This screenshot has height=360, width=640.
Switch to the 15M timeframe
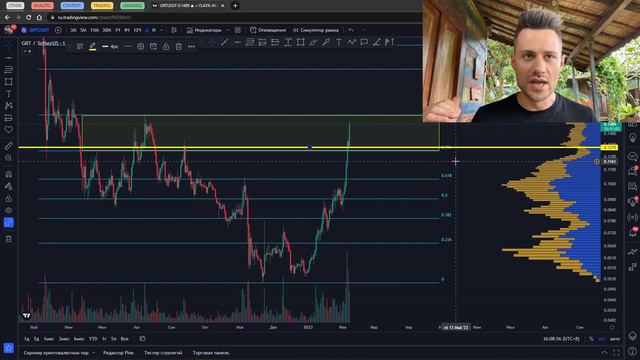pyautogui.click(x=94, y=30)
